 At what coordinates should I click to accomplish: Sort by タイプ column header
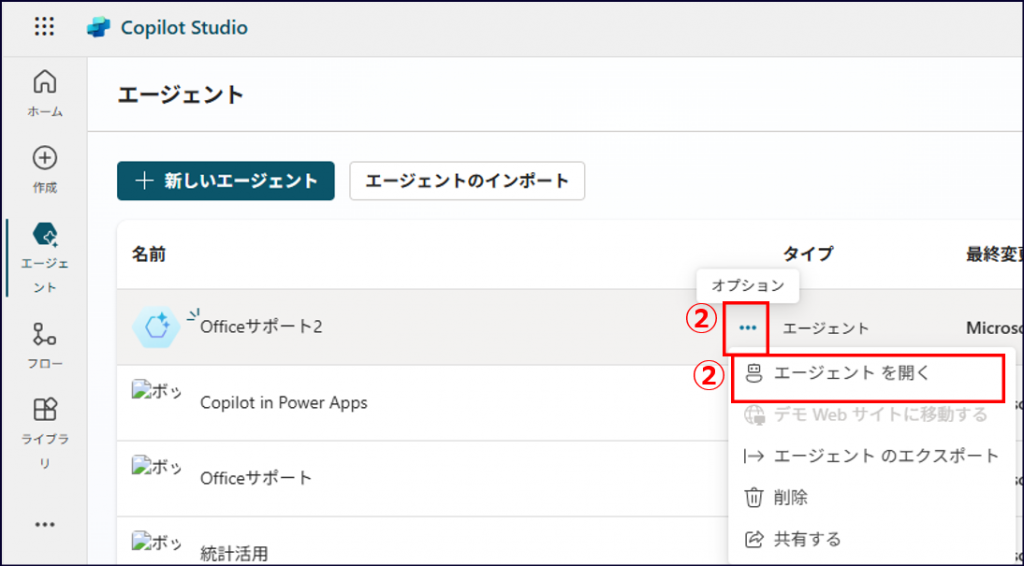coord(808,254)
